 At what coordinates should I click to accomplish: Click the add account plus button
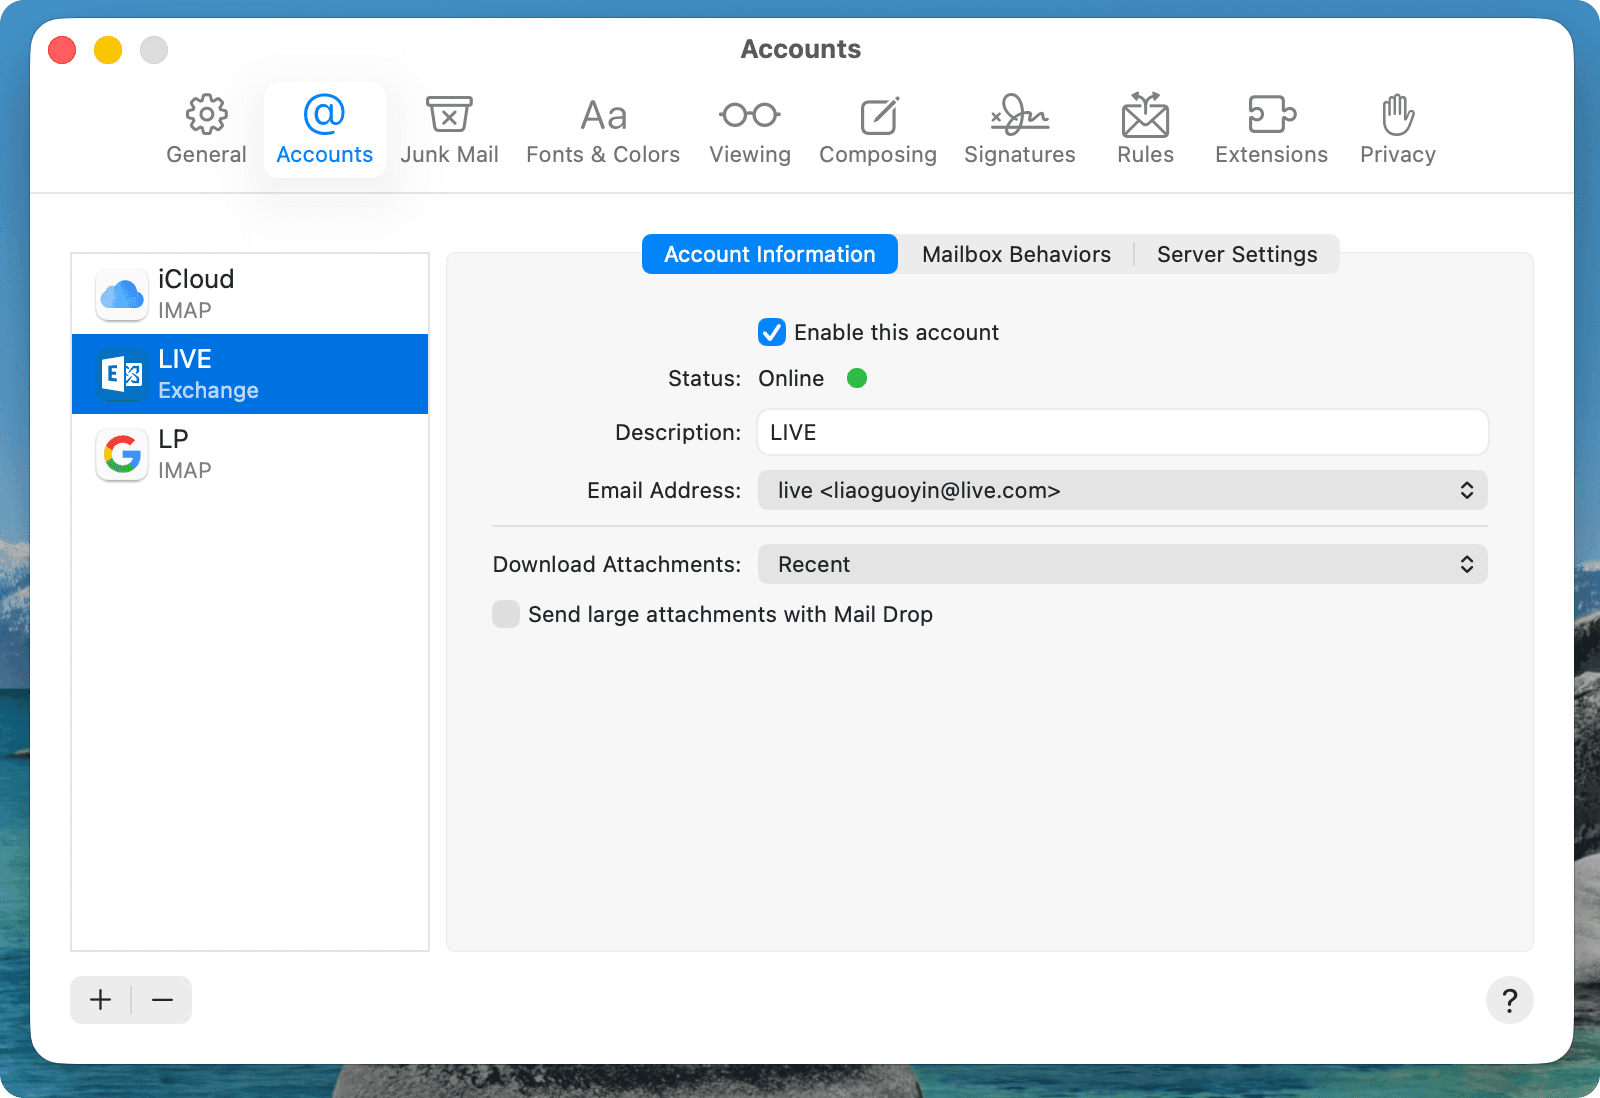pyautogui.click(x=101, y=1000)
